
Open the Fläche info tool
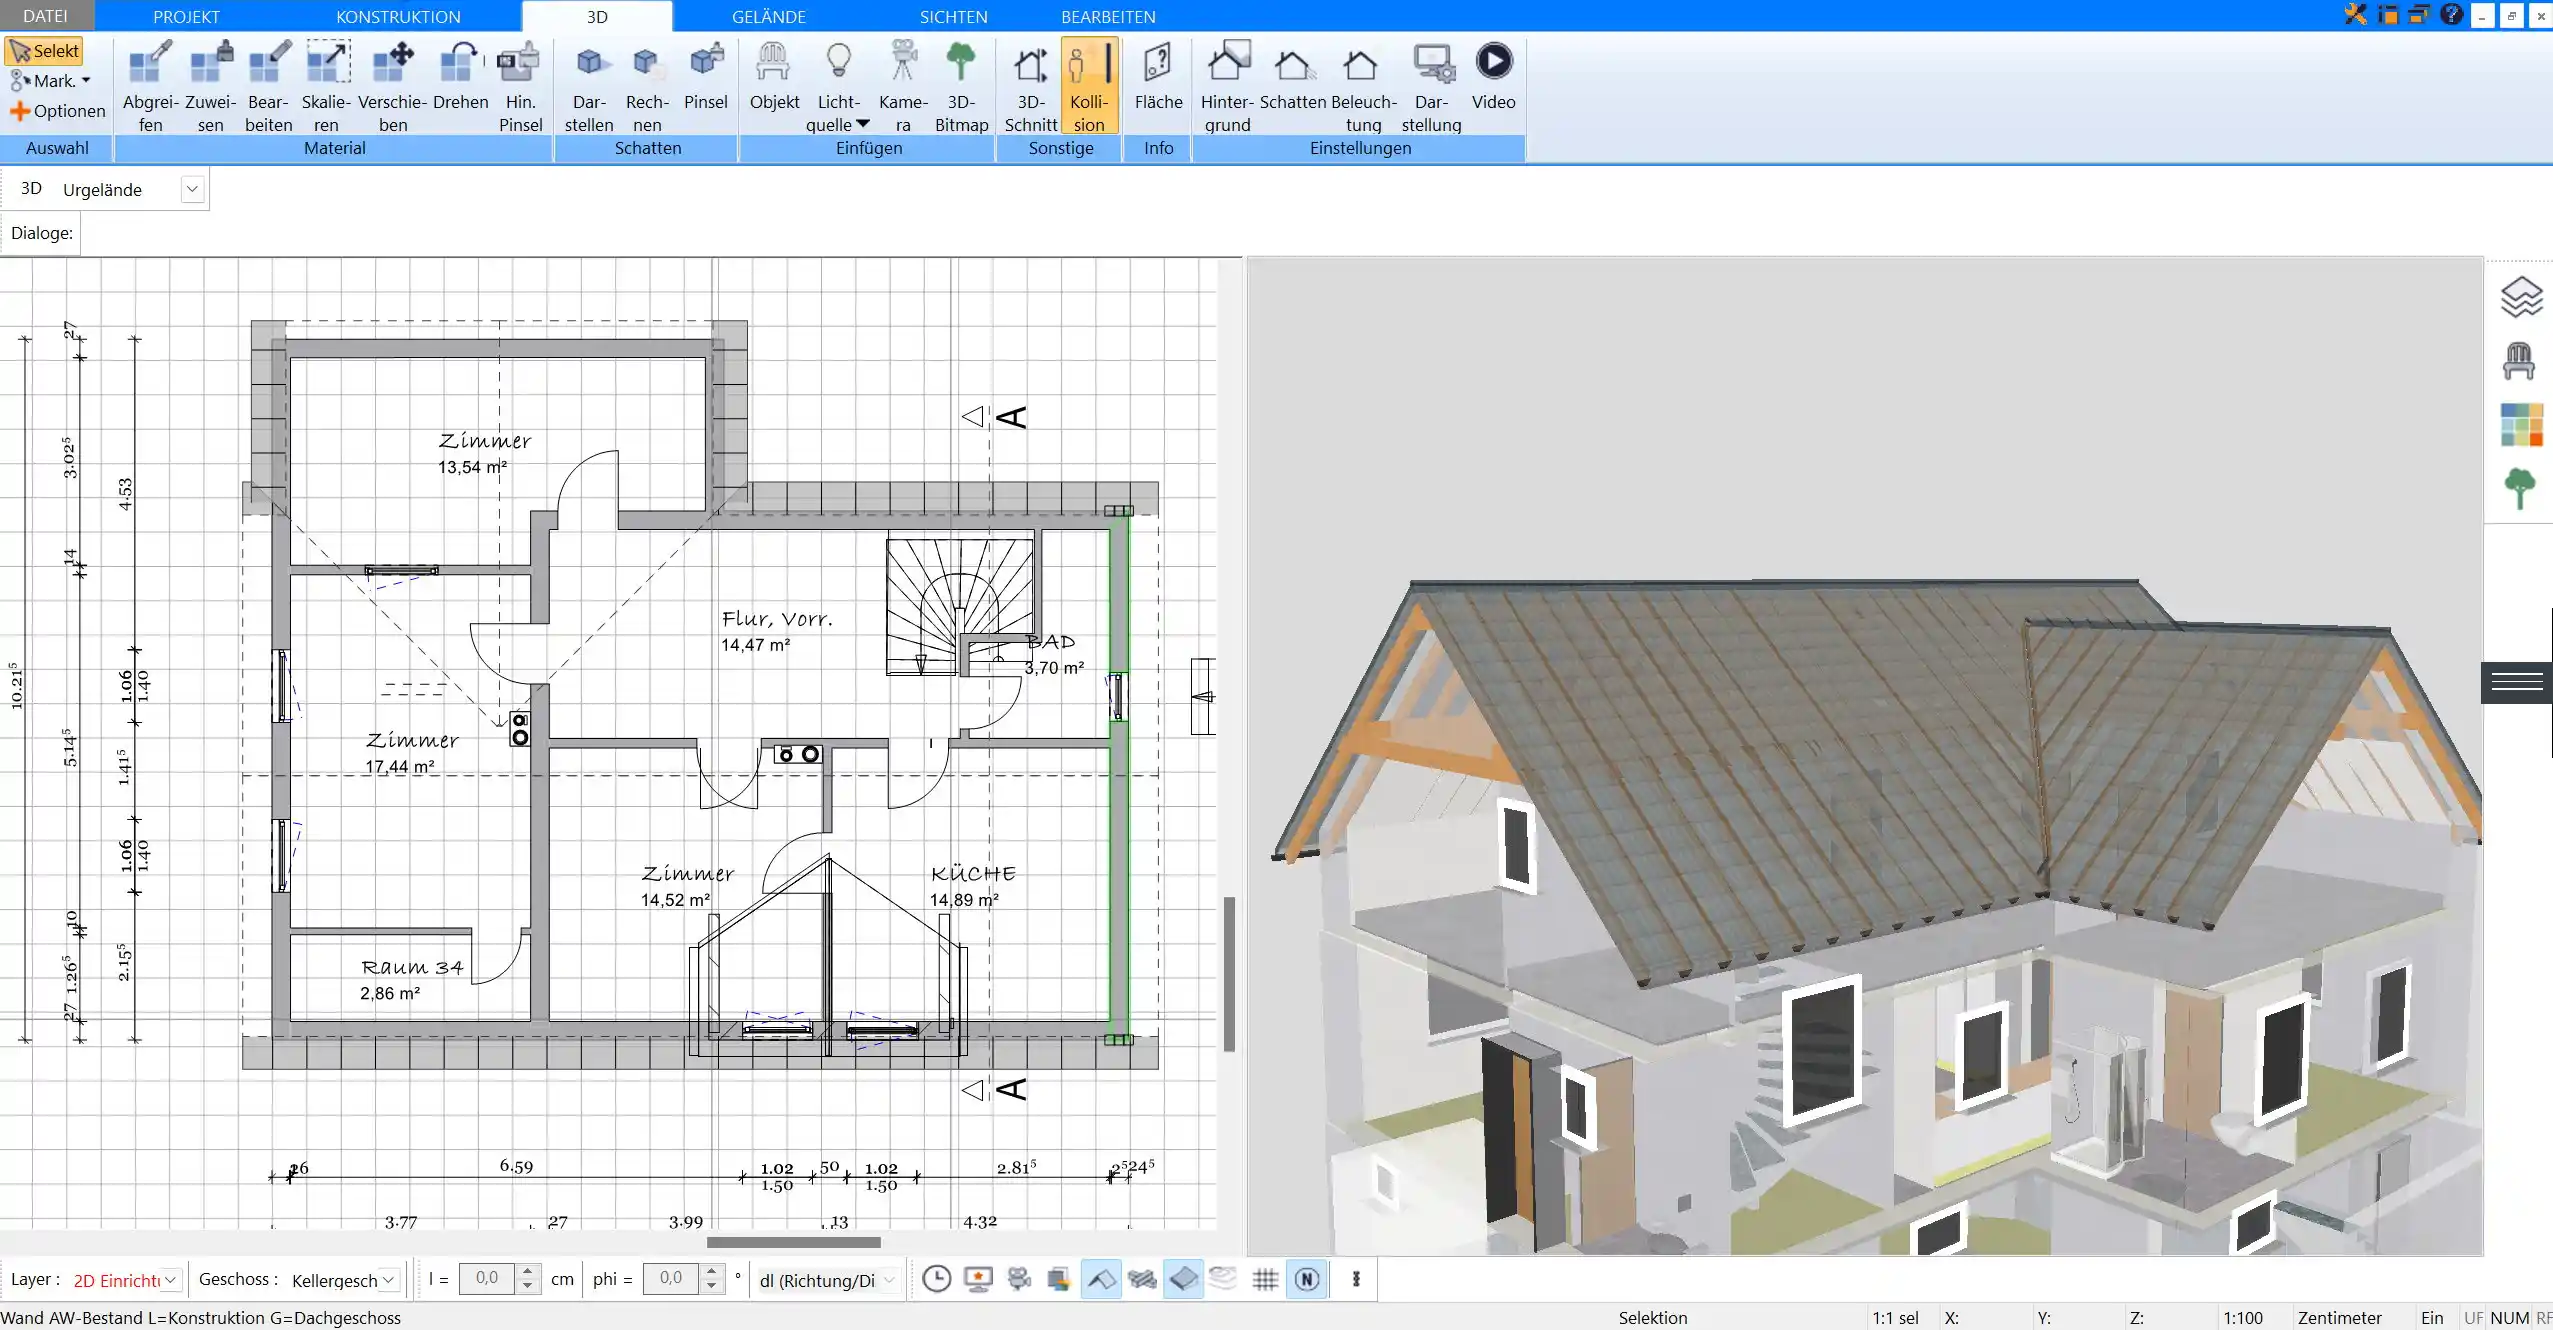(x=1158, y=76)
